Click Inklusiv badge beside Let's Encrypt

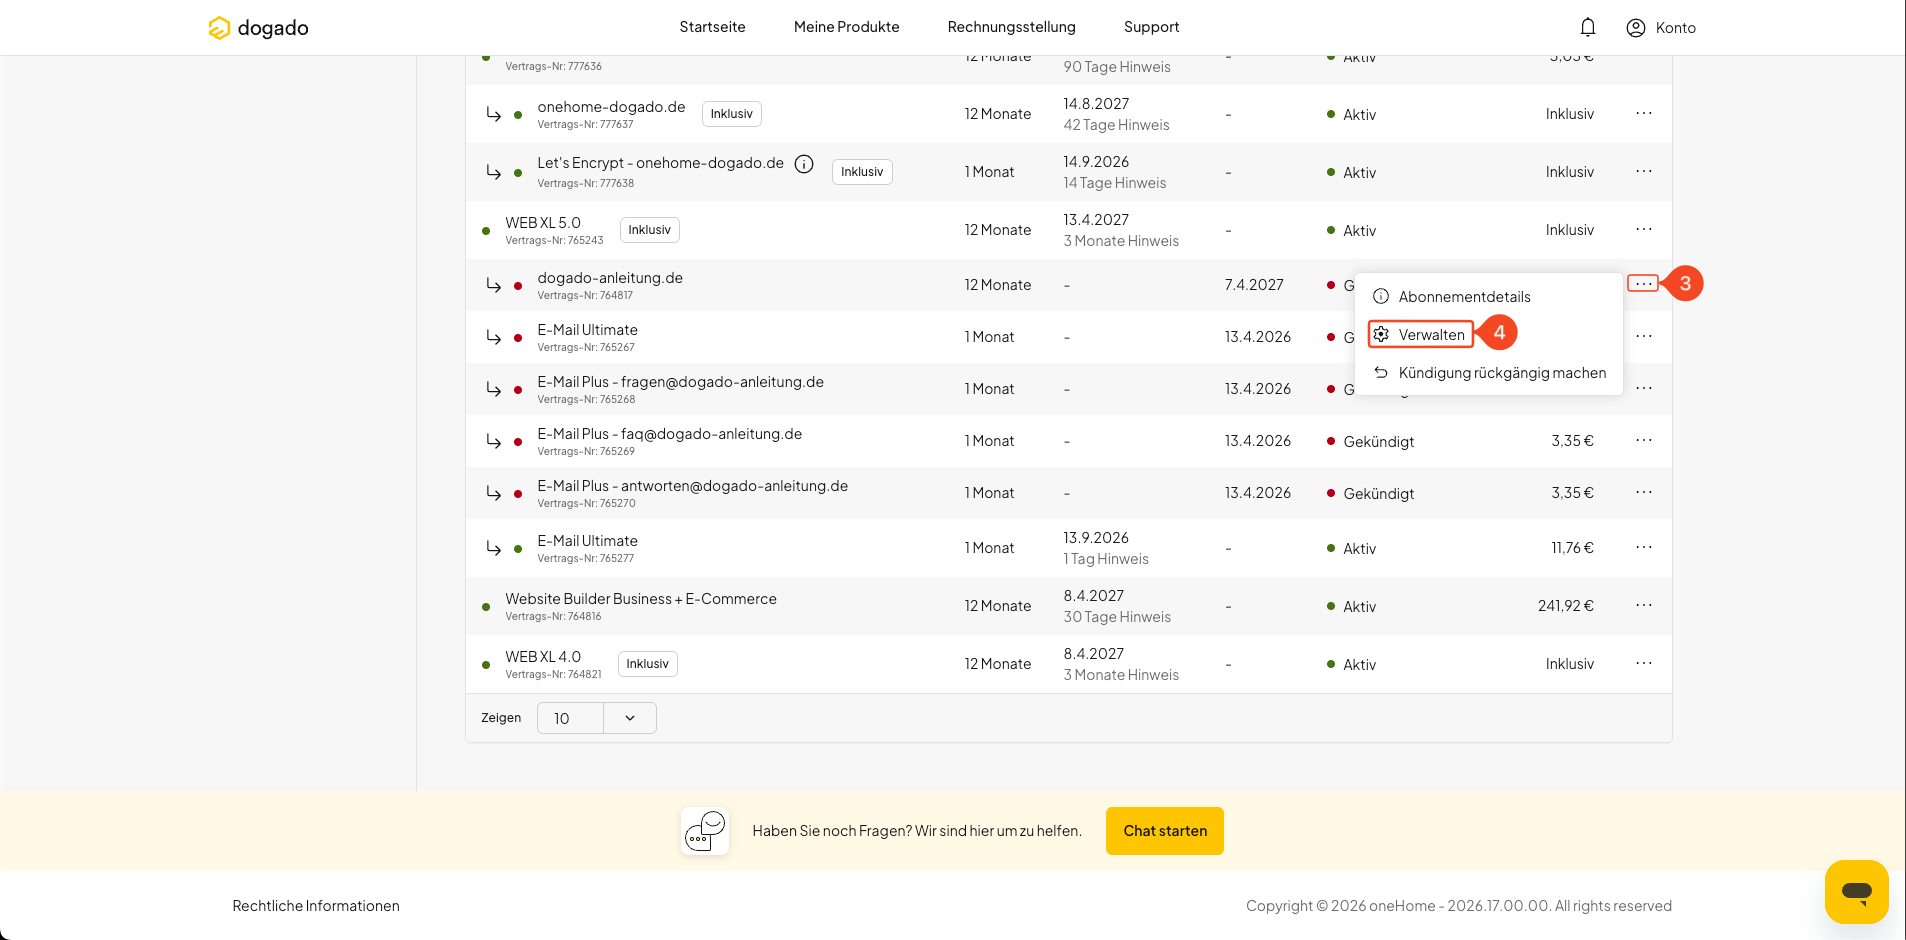point(862,172)
